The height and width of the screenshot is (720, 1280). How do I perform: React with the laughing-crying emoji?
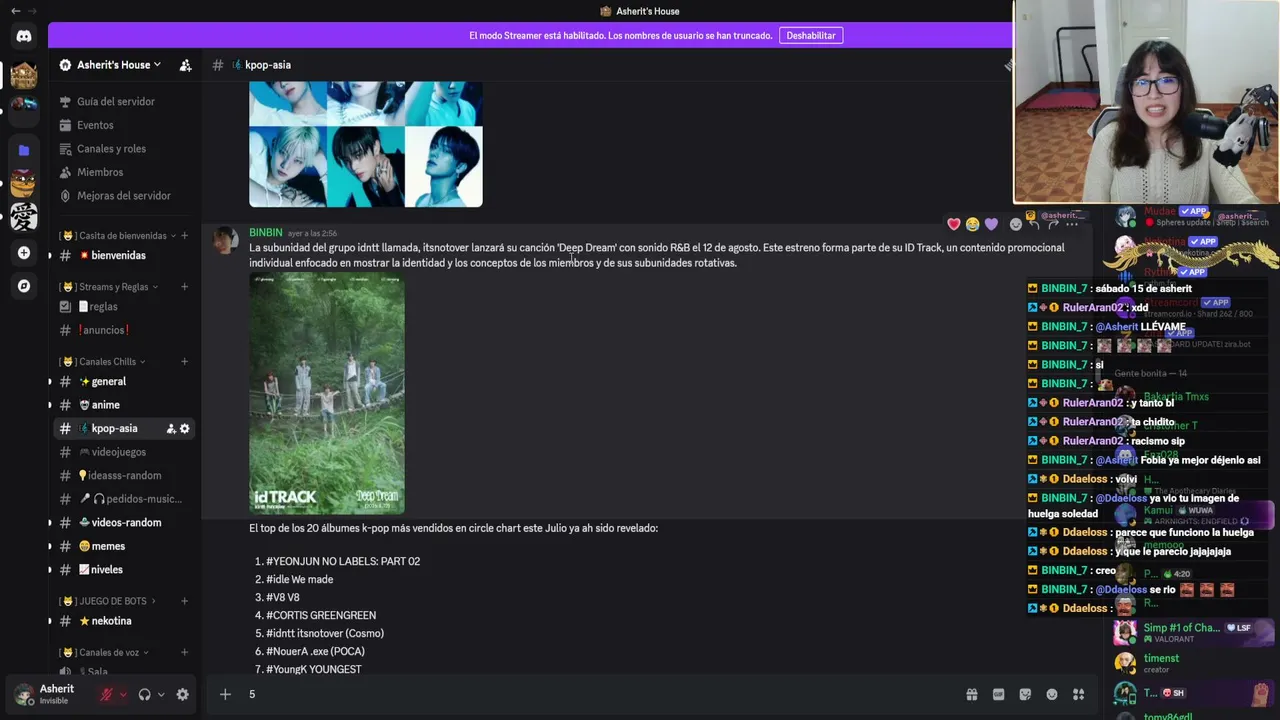point(973,224)
